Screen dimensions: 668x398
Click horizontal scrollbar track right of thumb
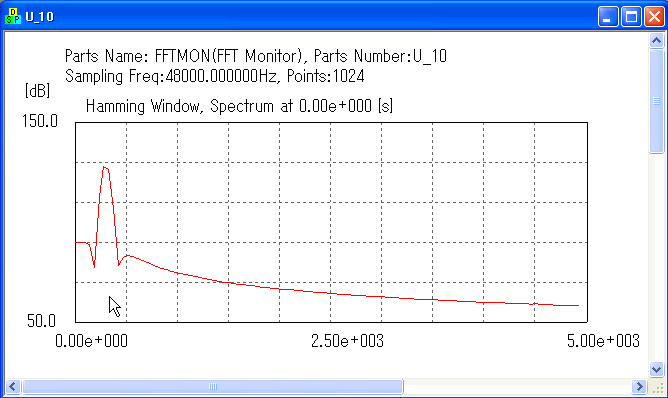[x=517, y=386]
